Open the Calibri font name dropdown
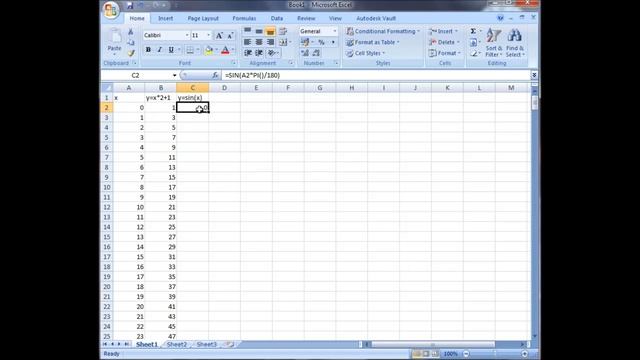Image resolution: width=640 pixels, height=360 pixels. click(x=187, y=36)
